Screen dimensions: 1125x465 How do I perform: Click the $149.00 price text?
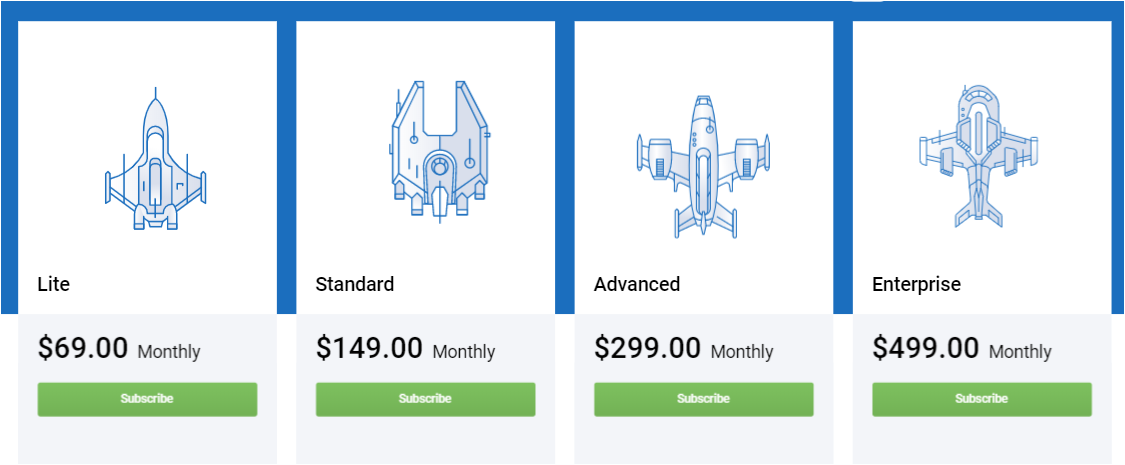coord(369,348)
